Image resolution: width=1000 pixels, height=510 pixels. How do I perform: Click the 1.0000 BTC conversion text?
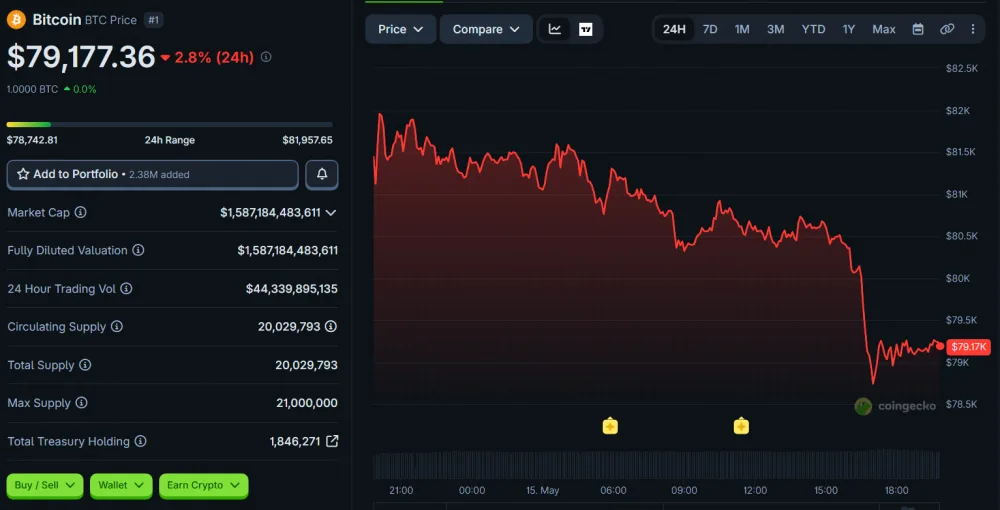pyautogui.click(x=33, y=89)
